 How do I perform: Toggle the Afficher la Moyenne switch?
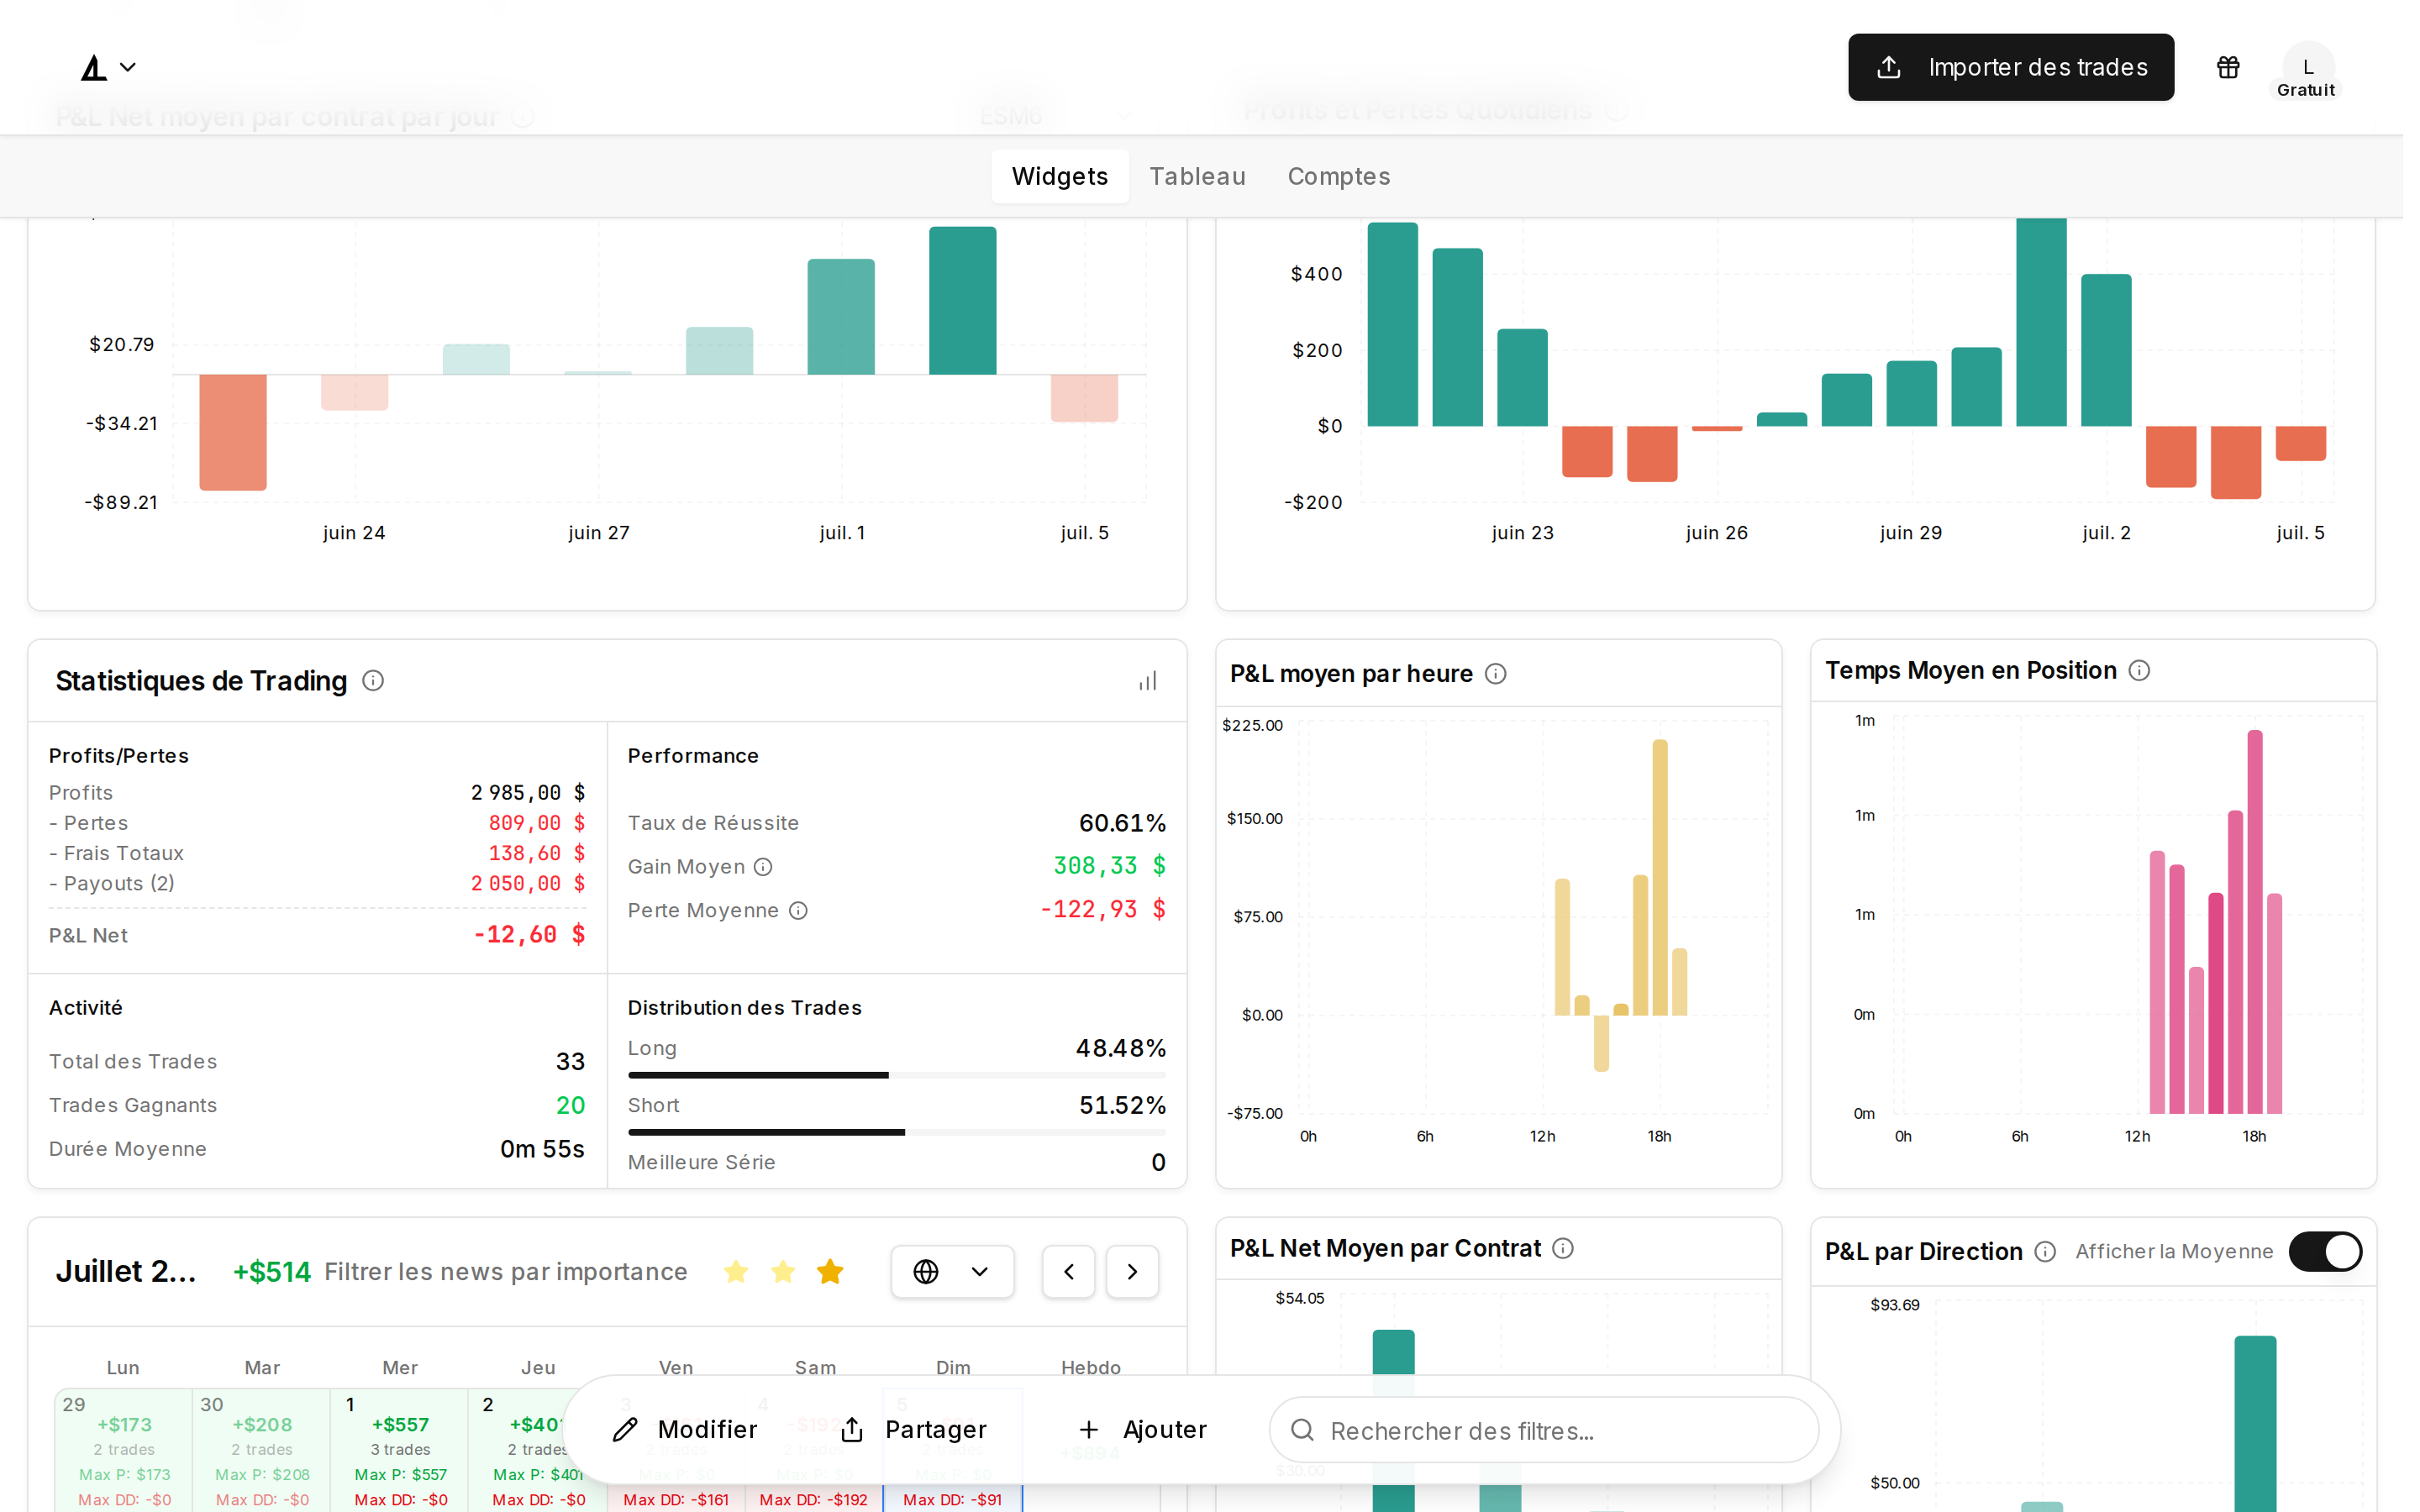coord(2325,1252)
